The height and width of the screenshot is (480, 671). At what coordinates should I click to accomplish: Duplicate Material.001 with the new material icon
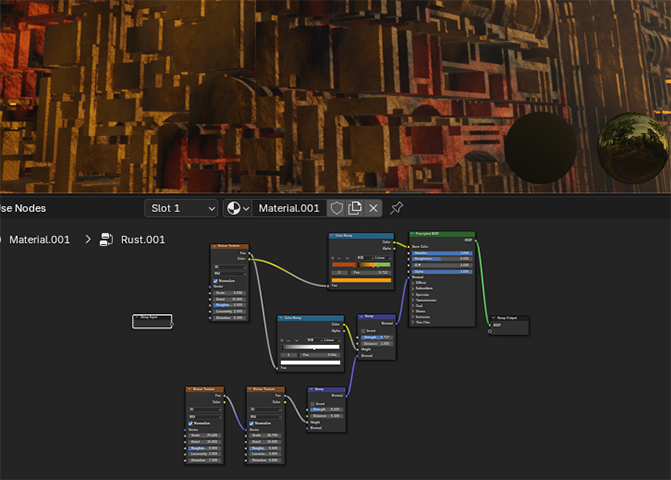click(x=355, y=208)
